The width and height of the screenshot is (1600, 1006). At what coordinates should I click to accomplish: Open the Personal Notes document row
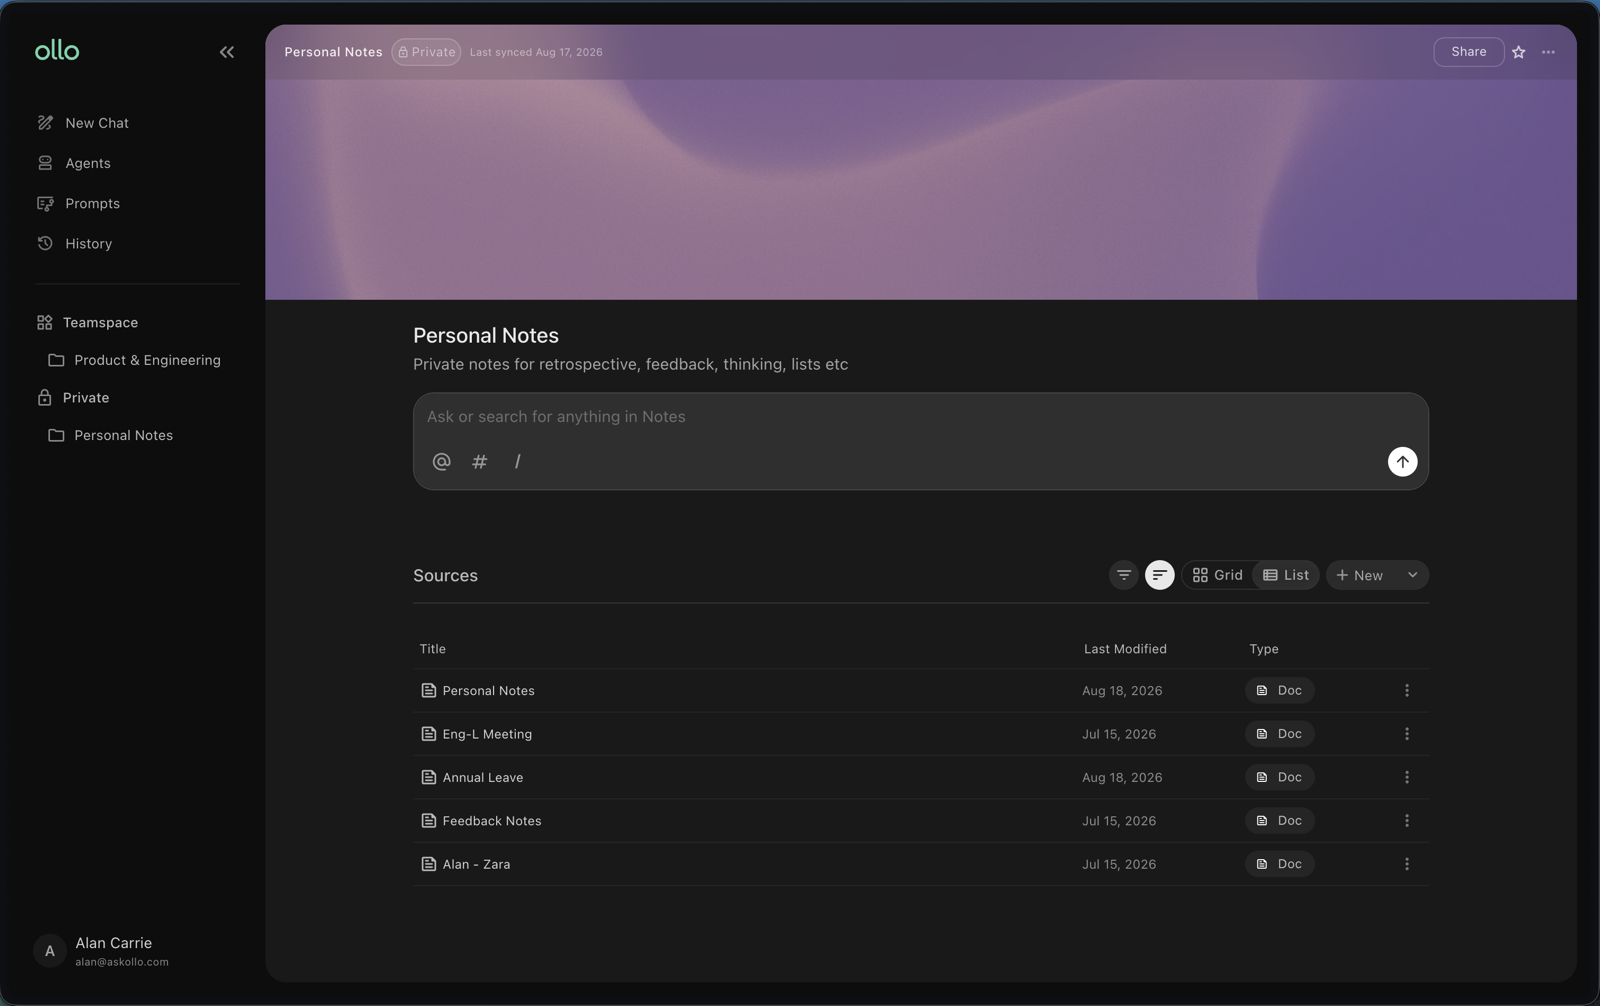[x=920, y=691]
